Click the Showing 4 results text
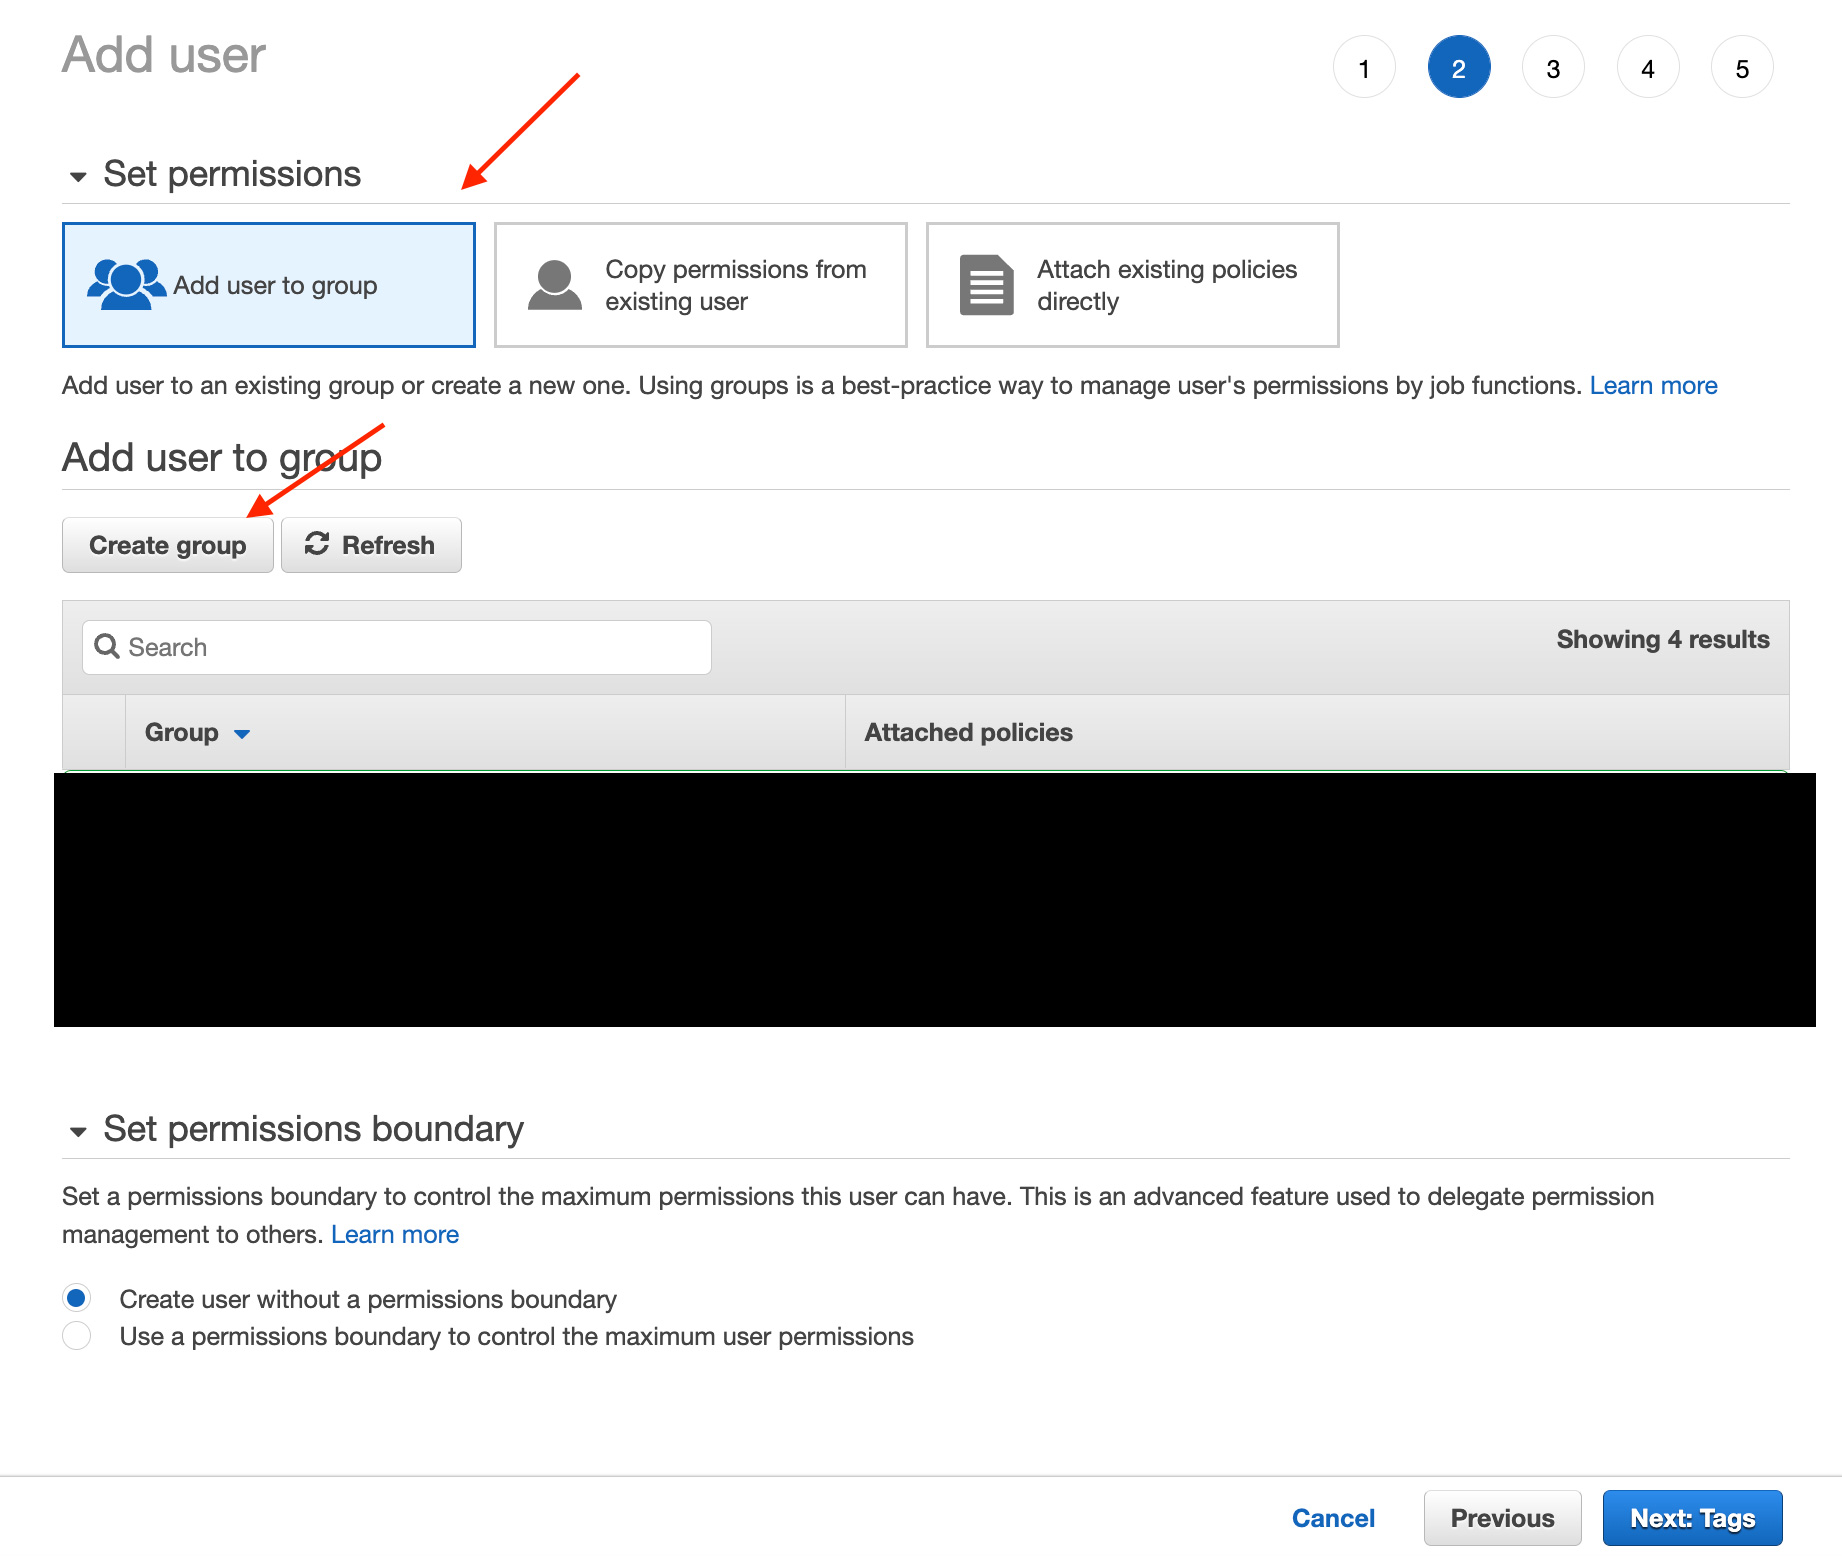This screenshot has height=1556, width=1842. pos(1663,640)
